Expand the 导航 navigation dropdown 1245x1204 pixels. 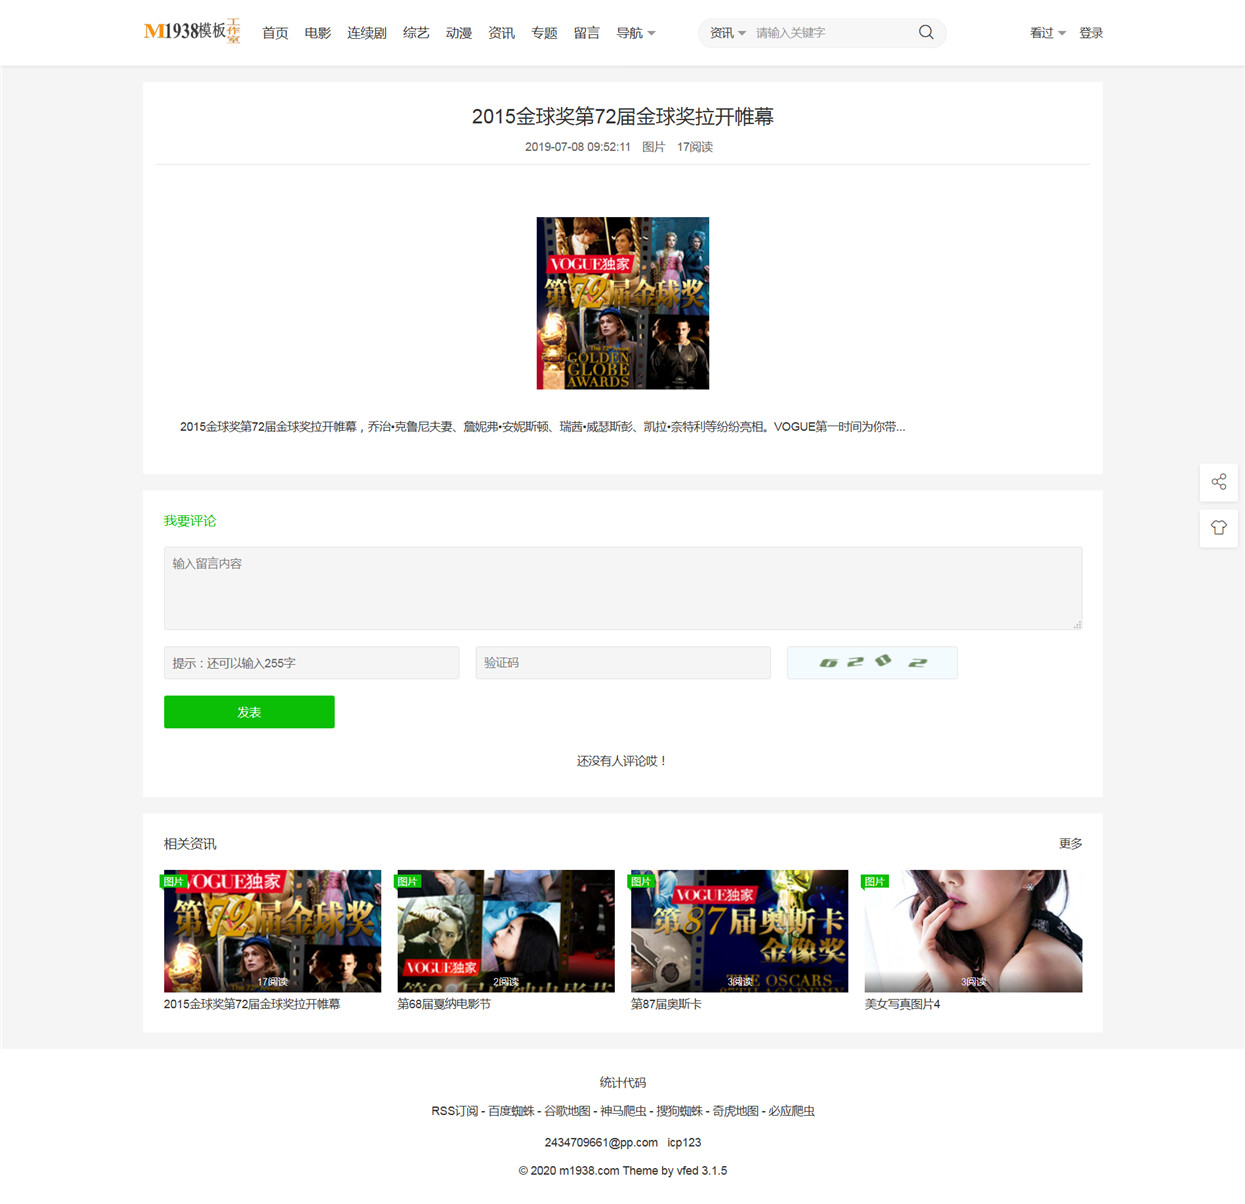coord(636,33)
